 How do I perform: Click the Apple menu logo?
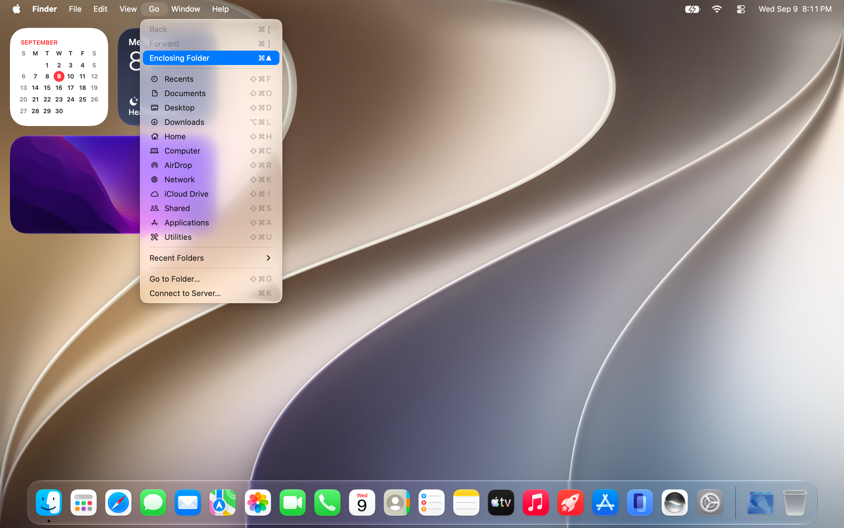coord(16,9)
